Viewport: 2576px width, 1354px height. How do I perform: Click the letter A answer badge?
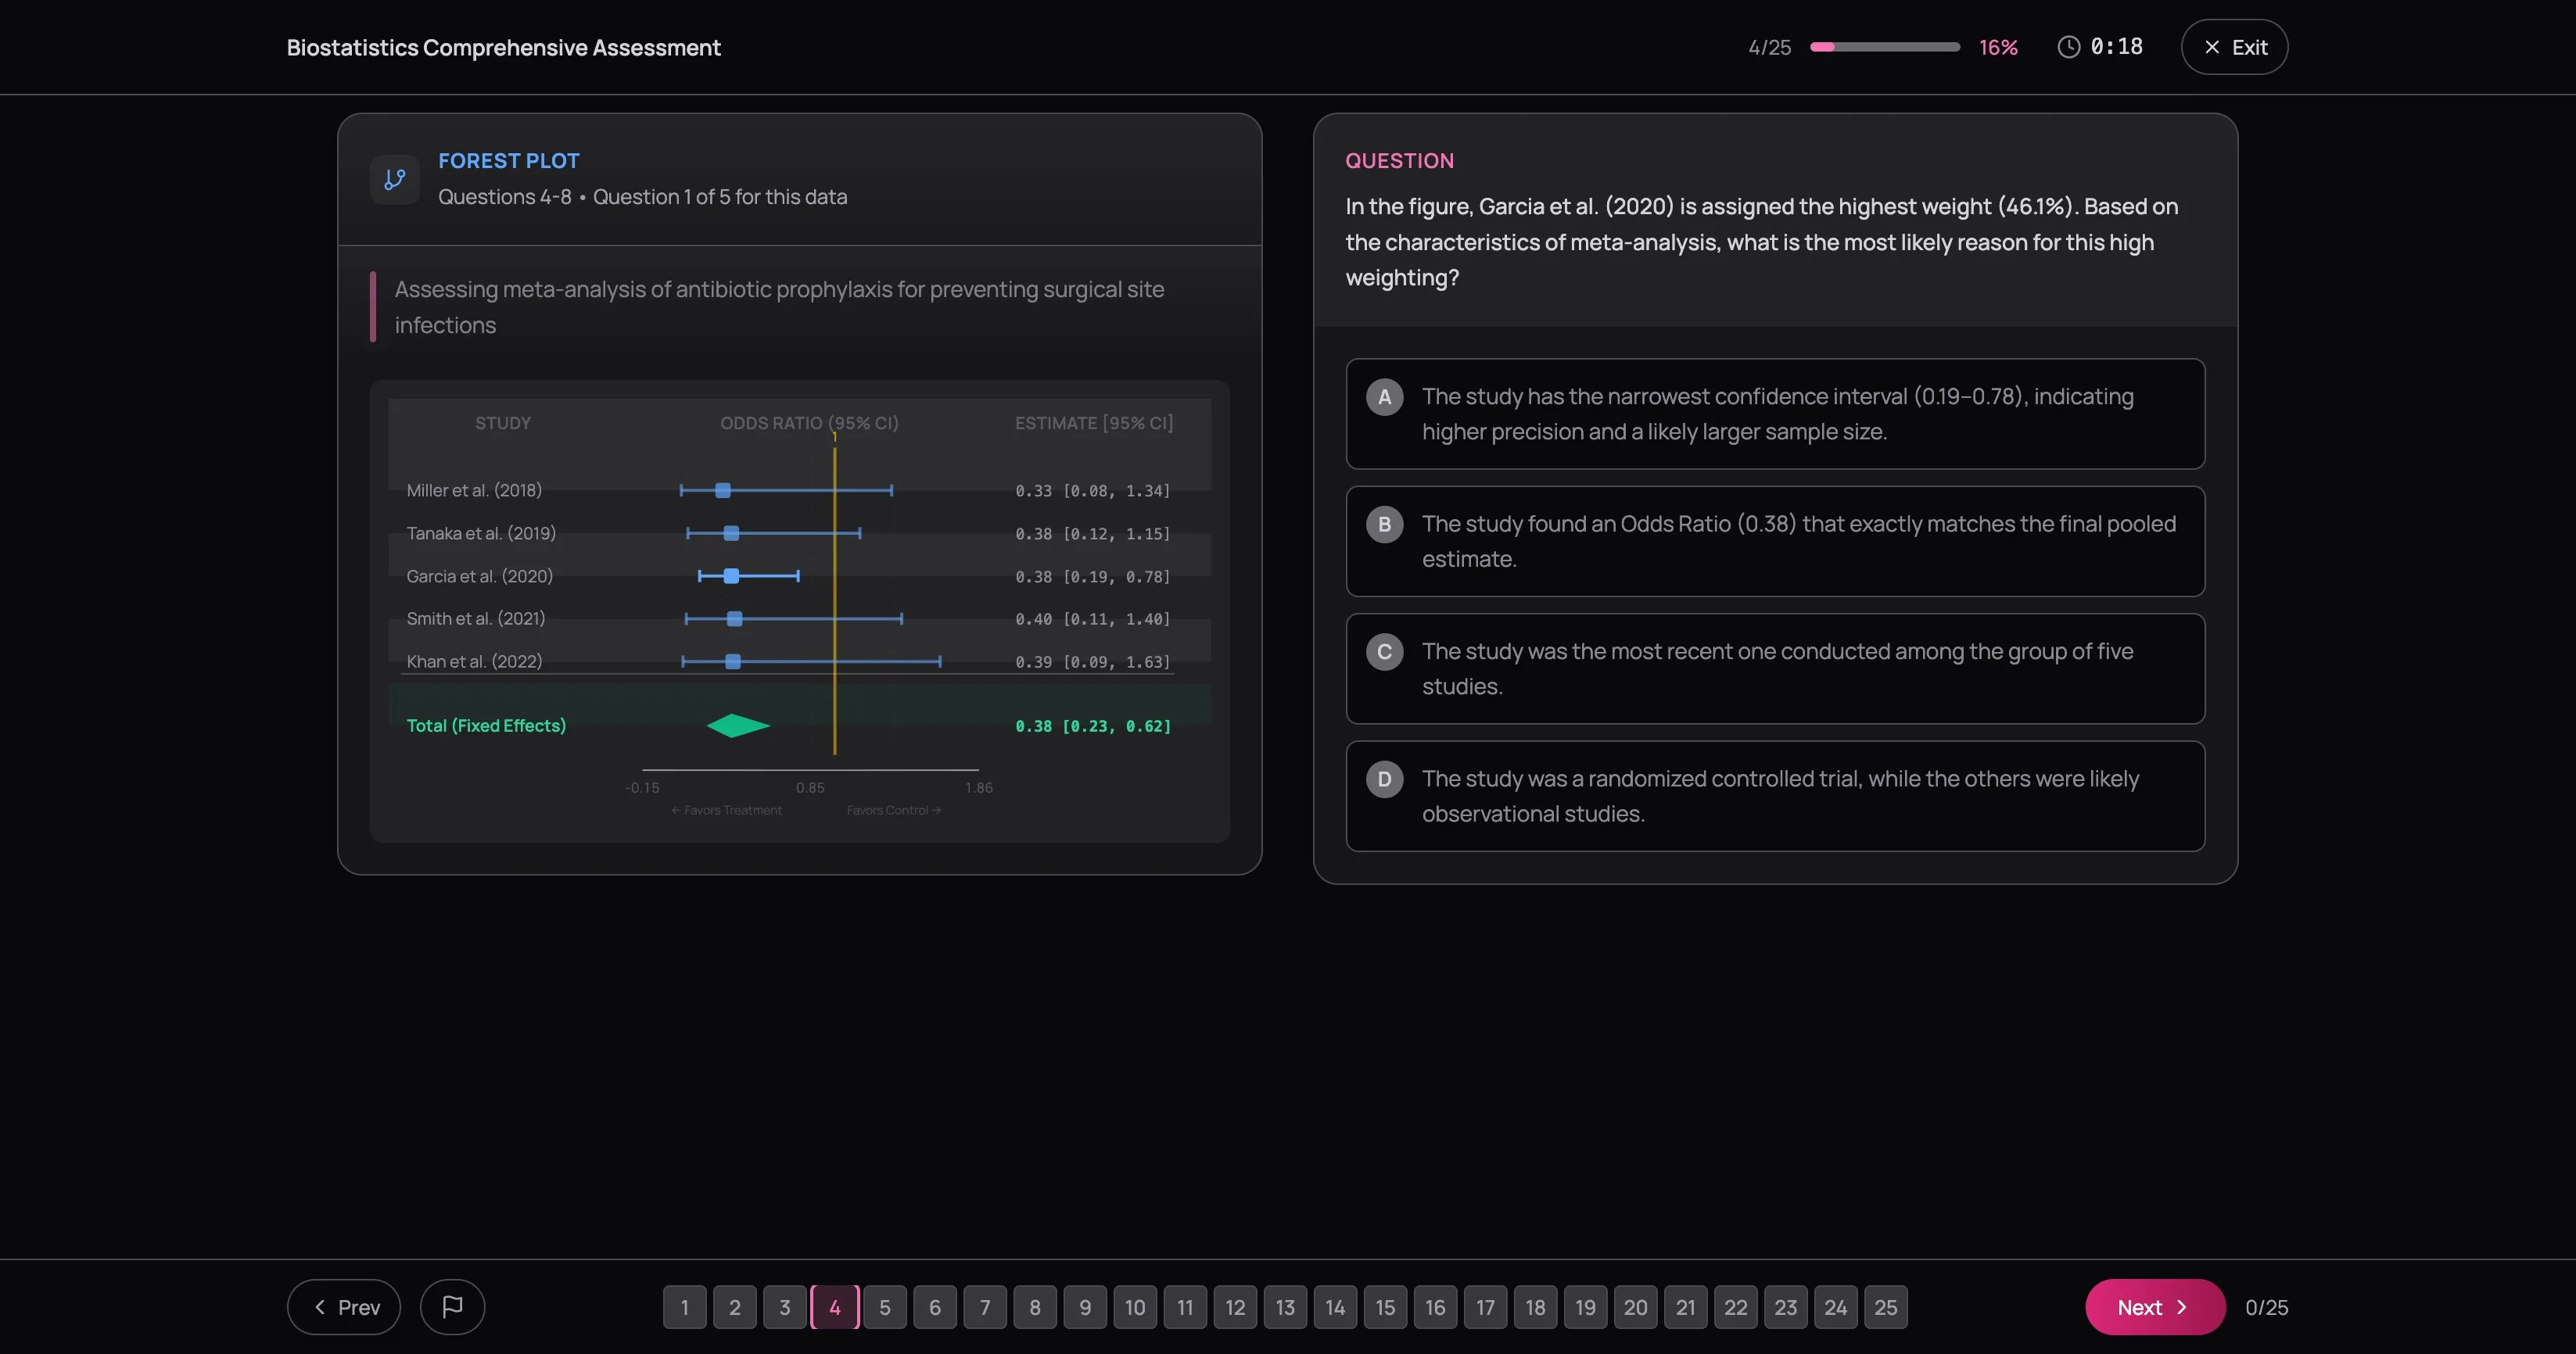pyautogui.click(x=1385, y=396)
